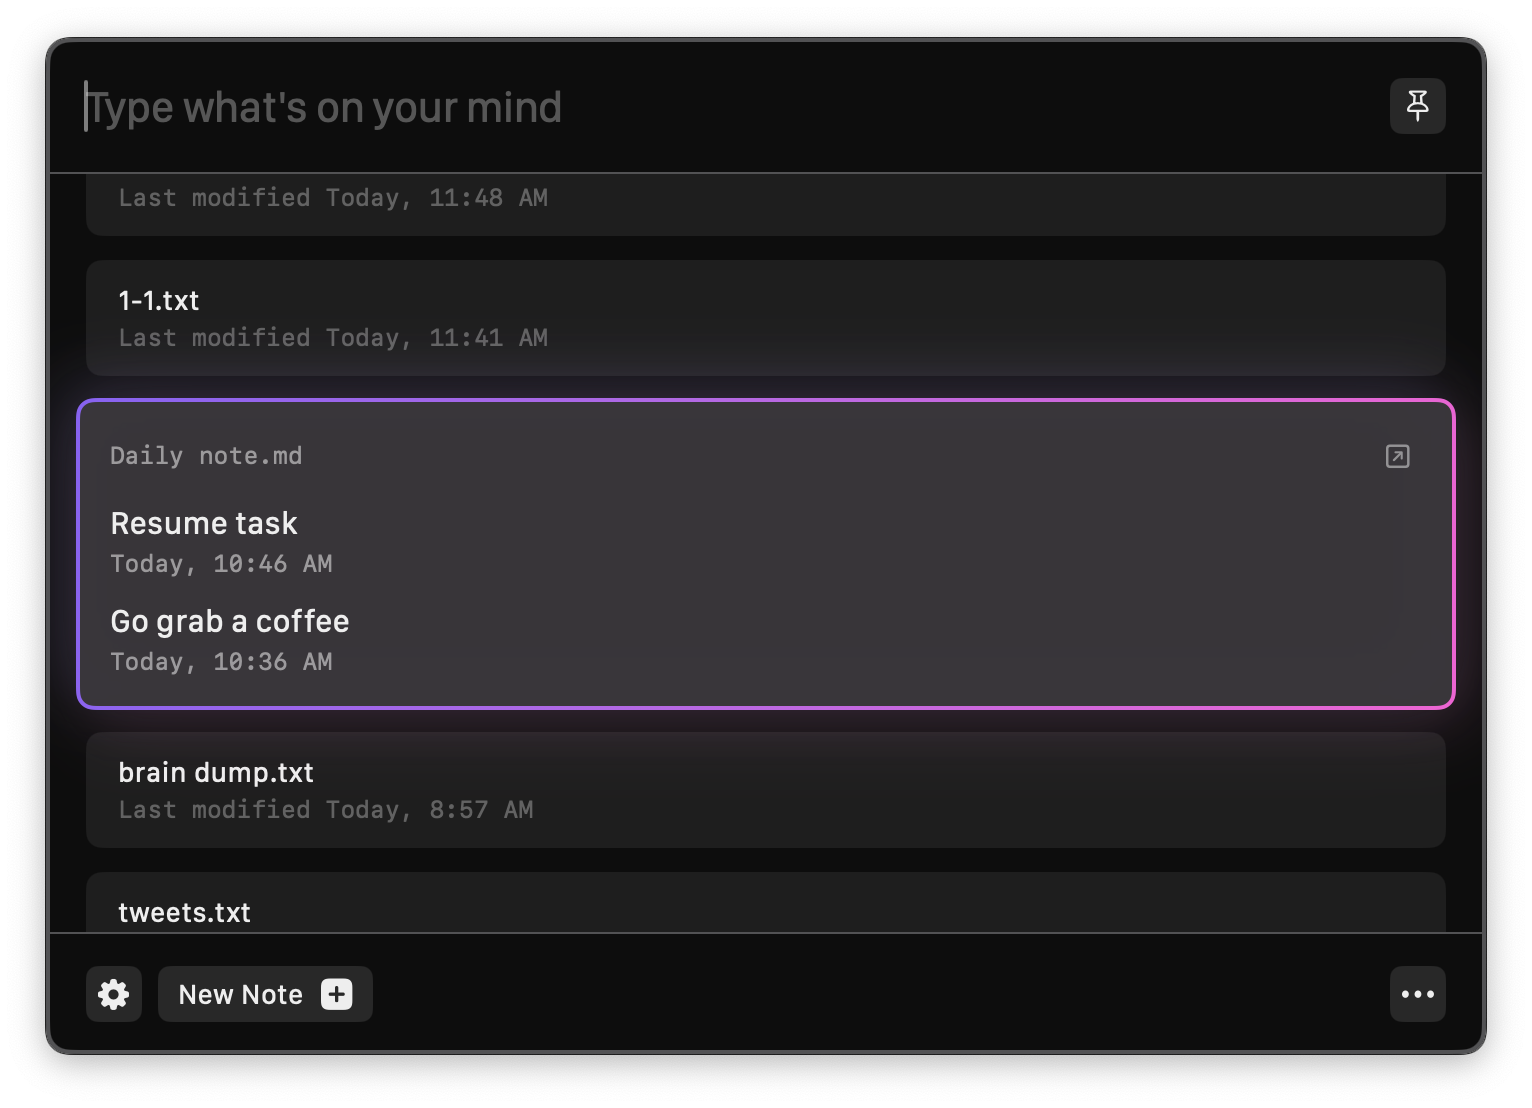Open the three-dot more options menu
The height and width of the screenshot is (1108, 1532).
point(1417,994)
